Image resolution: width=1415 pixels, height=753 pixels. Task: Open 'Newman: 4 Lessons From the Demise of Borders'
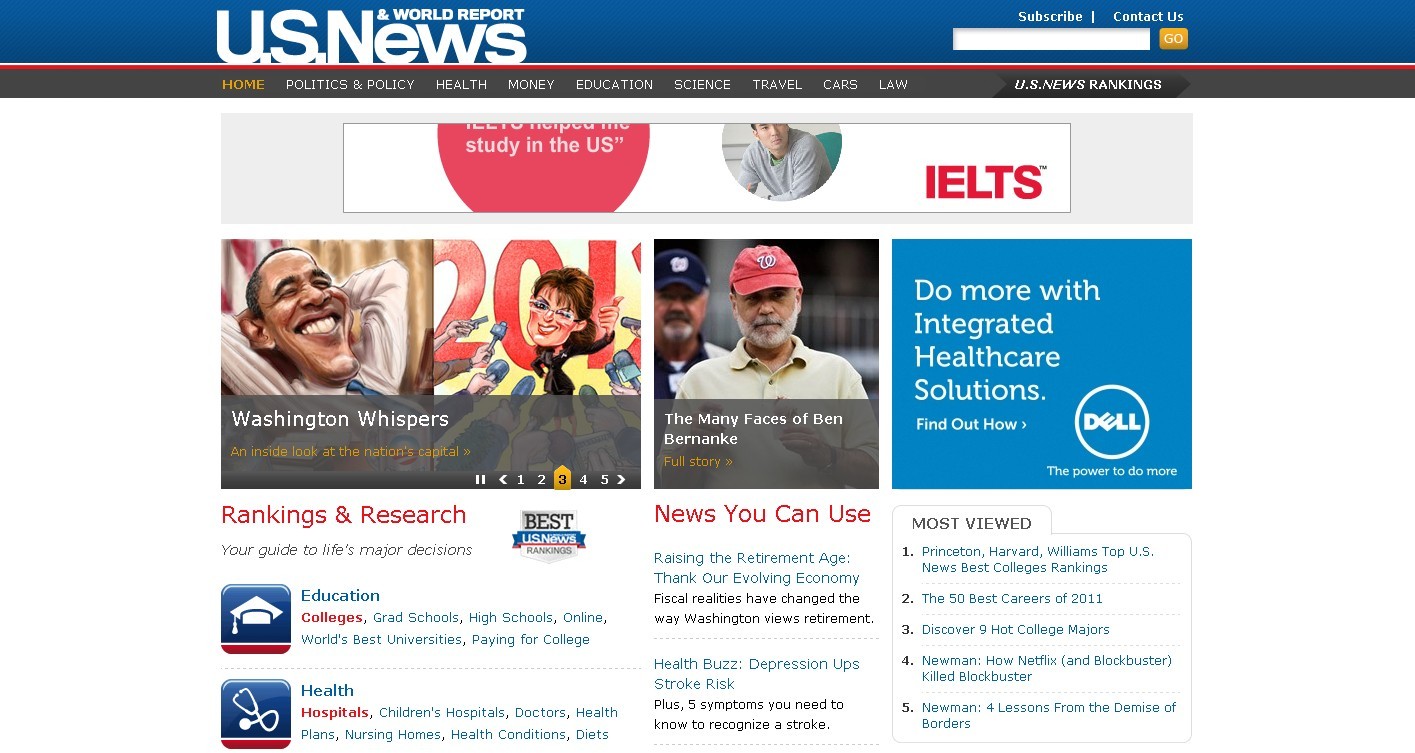click(x=1049, y=715)
